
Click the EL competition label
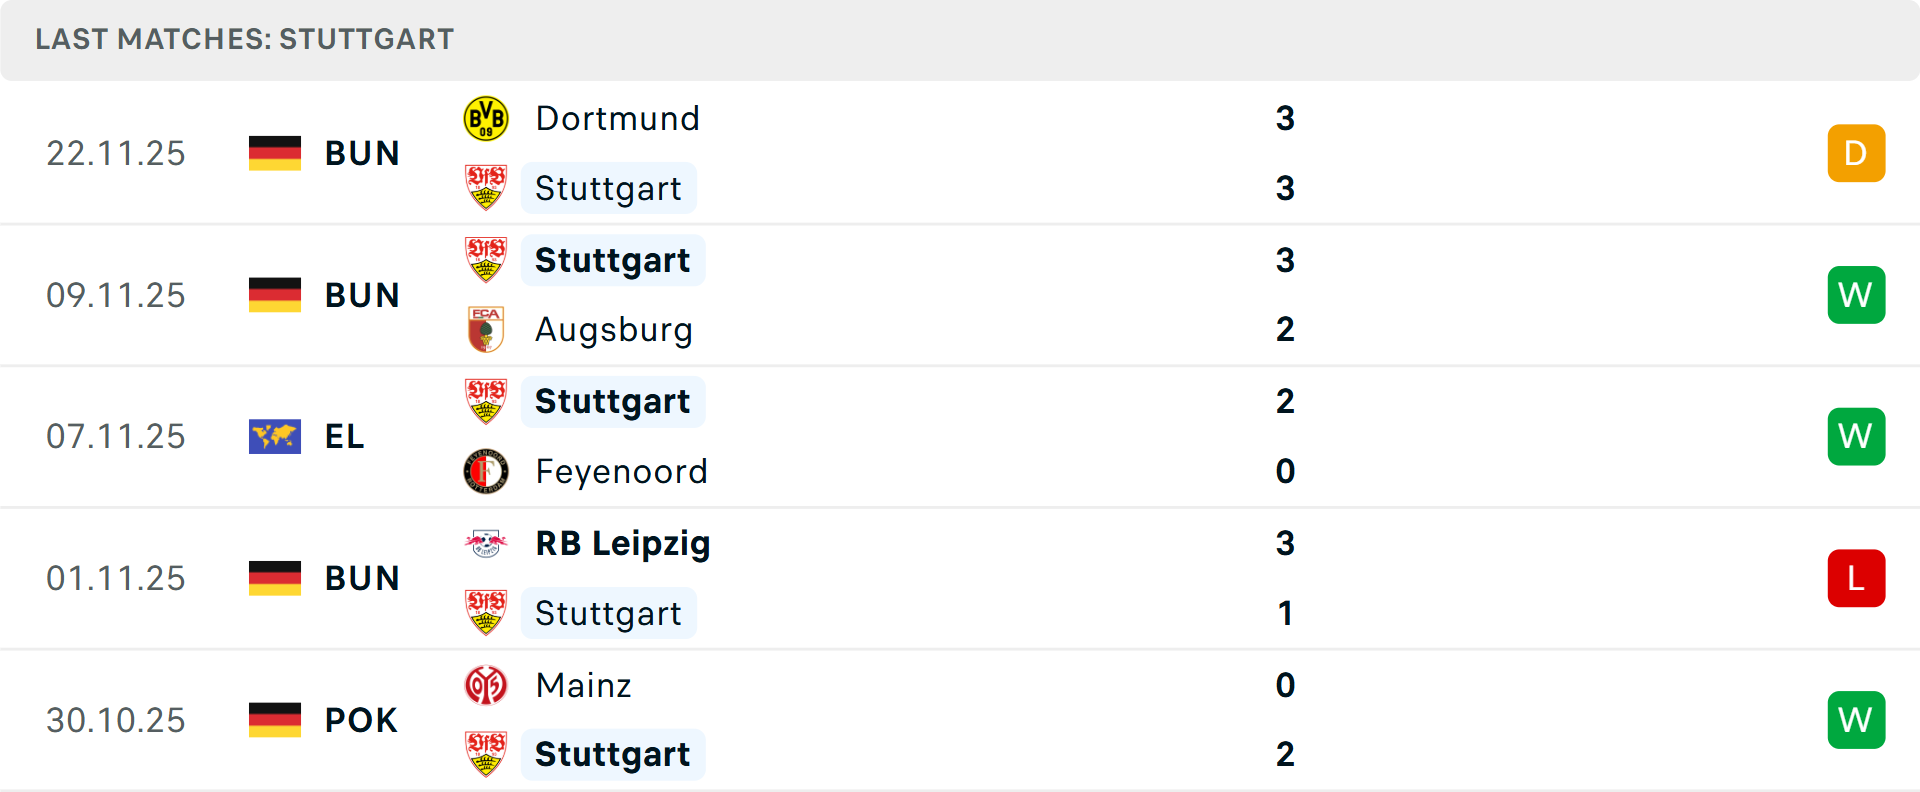tap(344, 437)
